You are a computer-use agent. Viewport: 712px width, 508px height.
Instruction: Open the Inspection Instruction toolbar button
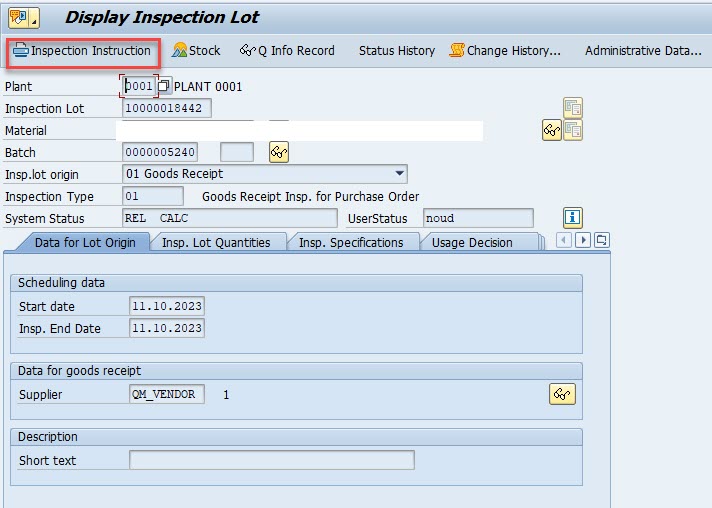click(x=82, y=51)
